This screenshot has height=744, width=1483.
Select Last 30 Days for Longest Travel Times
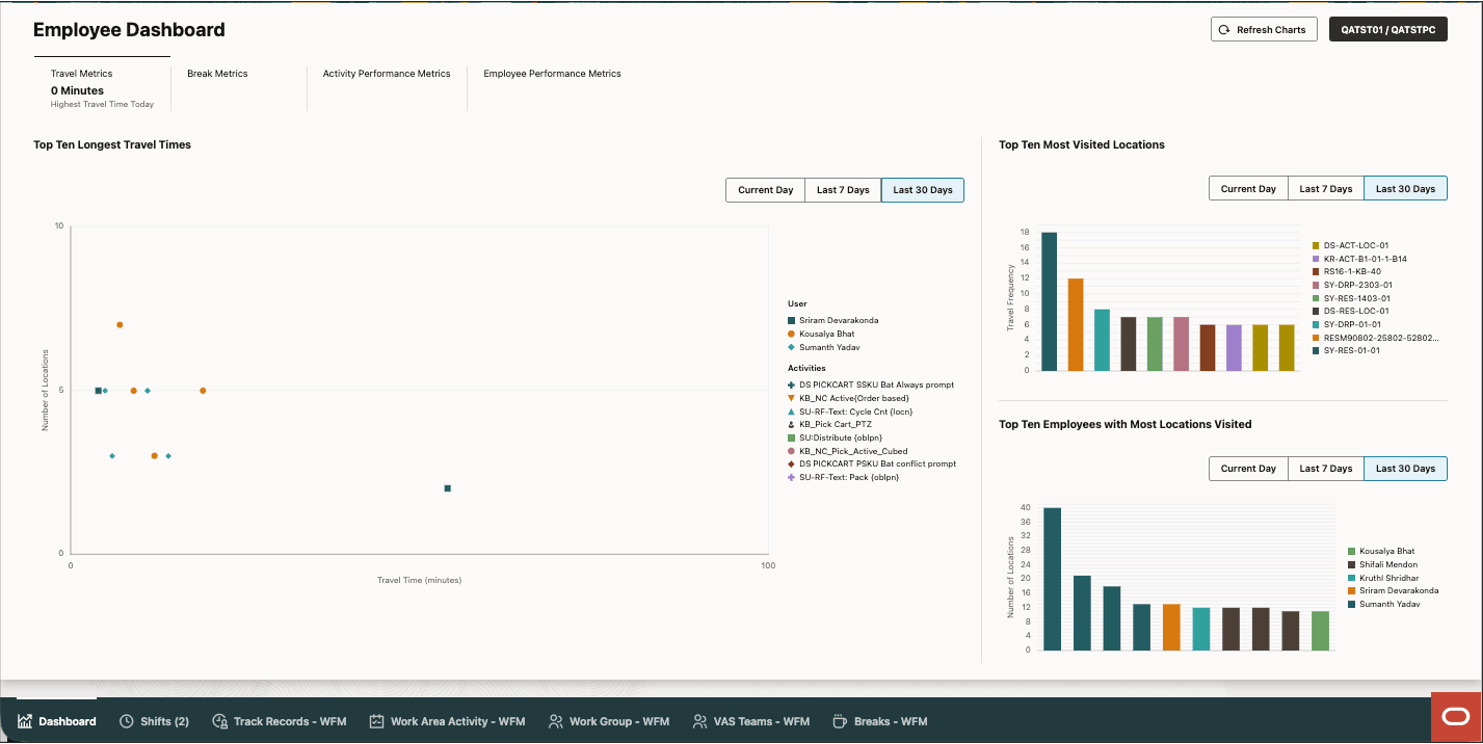coord(922,190)
